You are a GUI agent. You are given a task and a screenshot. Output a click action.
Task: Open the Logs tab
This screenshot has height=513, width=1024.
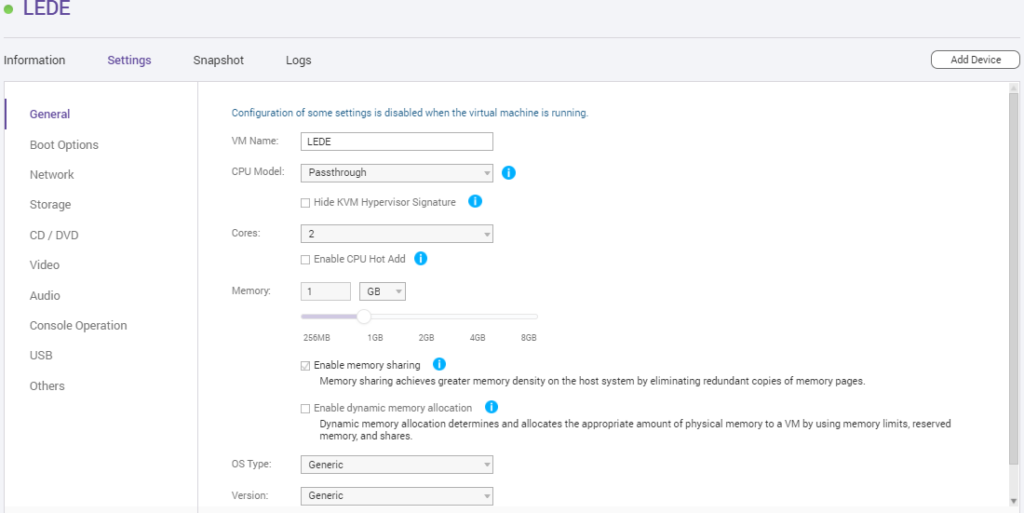(x=298, y=60)
